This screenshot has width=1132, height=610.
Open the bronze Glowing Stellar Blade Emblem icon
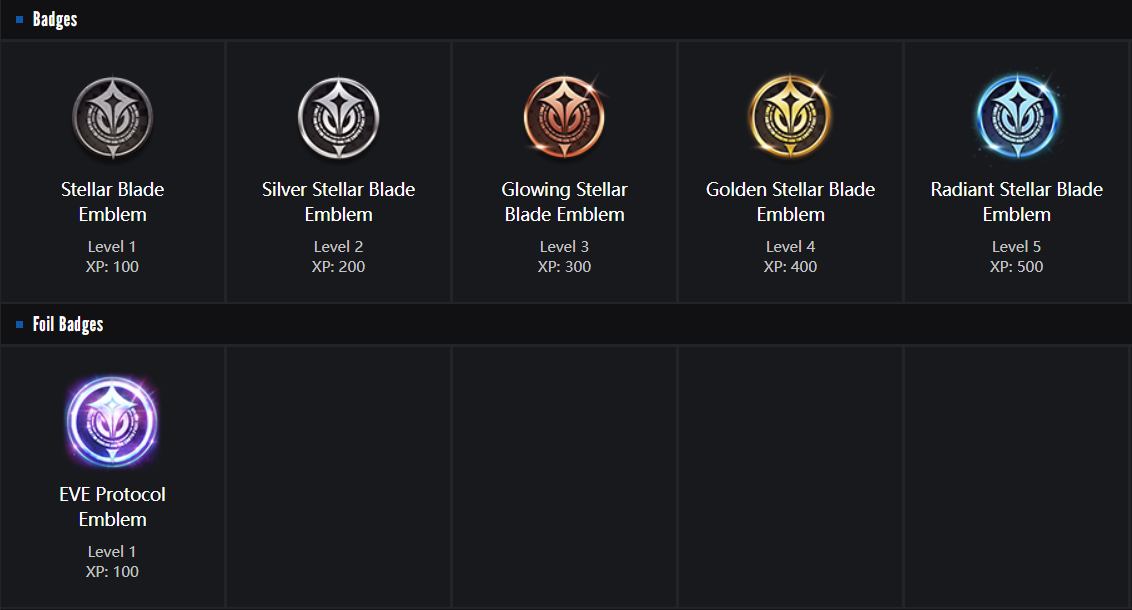[x=564, y=118]
